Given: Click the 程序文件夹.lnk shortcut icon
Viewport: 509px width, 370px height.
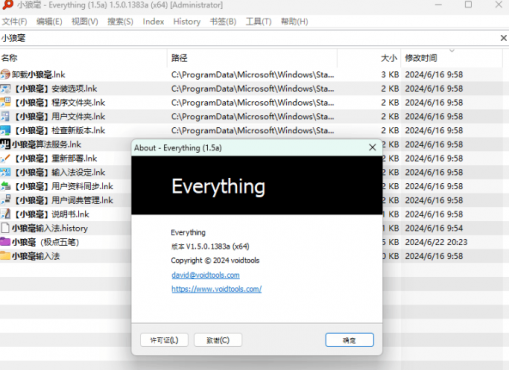Looking at the screenshot, I should click(x=5, y=102).
